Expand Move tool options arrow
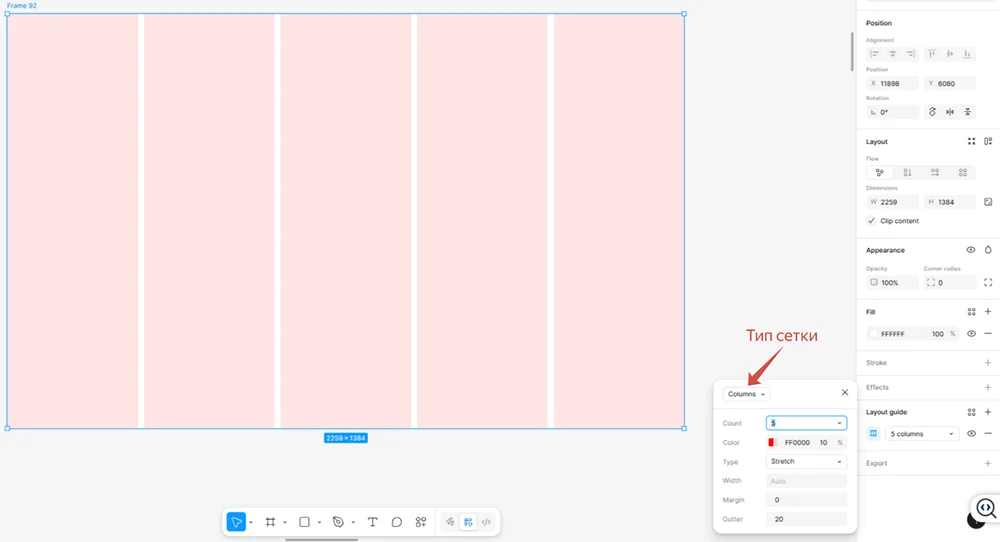Screen dimensions: 1000x542 tap(251, 522)
